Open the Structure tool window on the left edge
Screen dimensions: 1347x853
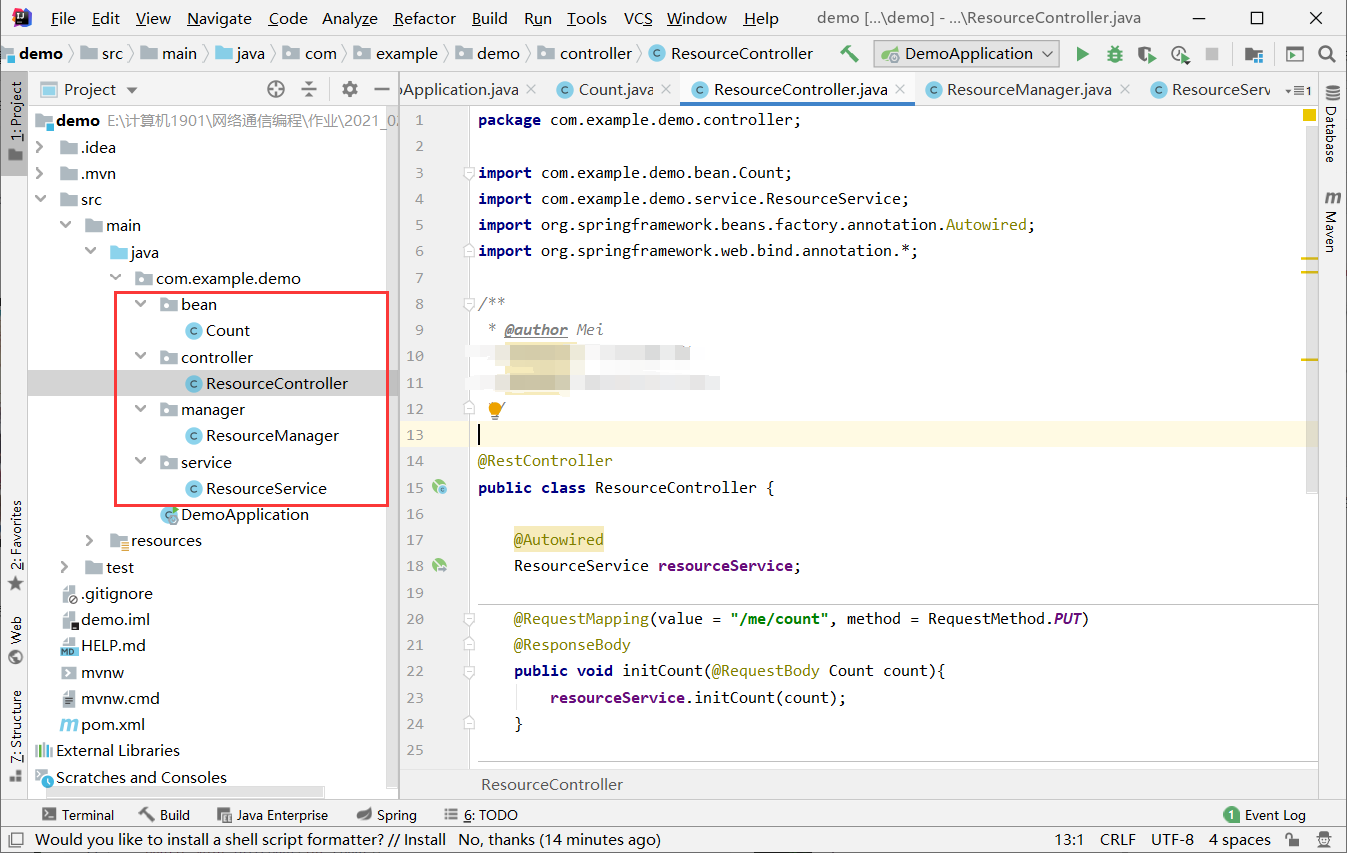(15, 735)
